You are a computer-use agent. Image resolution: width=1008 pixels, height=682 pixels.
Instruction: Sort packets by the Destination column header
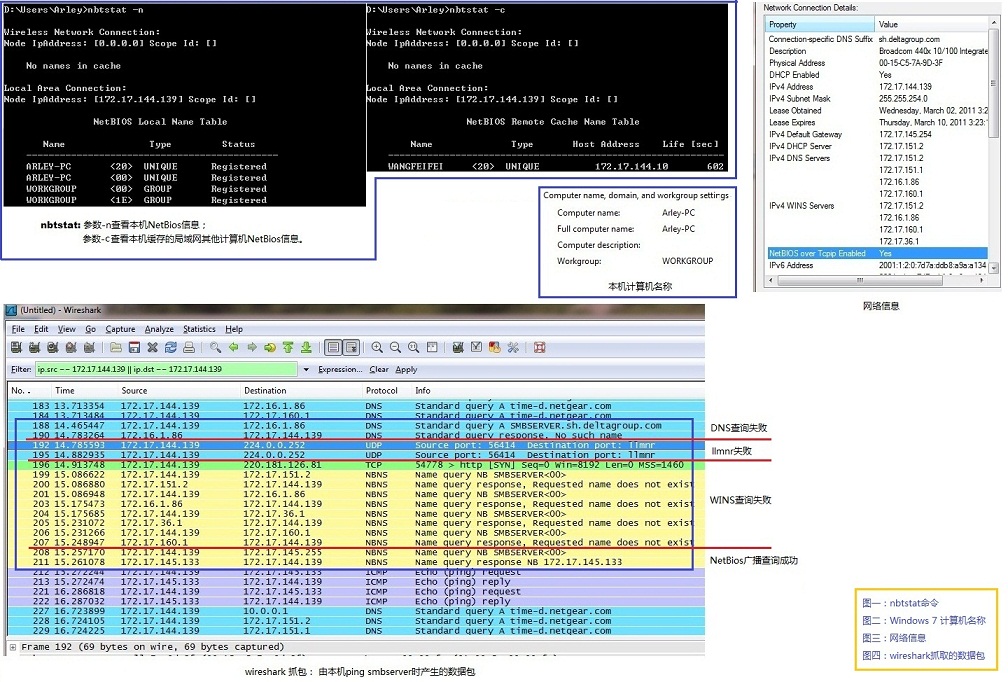click(300, 391)
